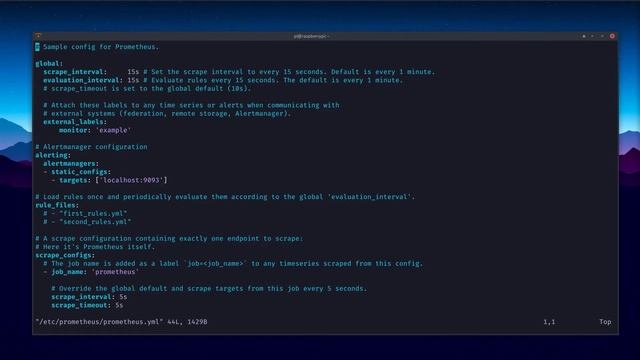This screenshot has height=360, width=640.
Task: Click the 'targets:' key
Action: point(75,180)
